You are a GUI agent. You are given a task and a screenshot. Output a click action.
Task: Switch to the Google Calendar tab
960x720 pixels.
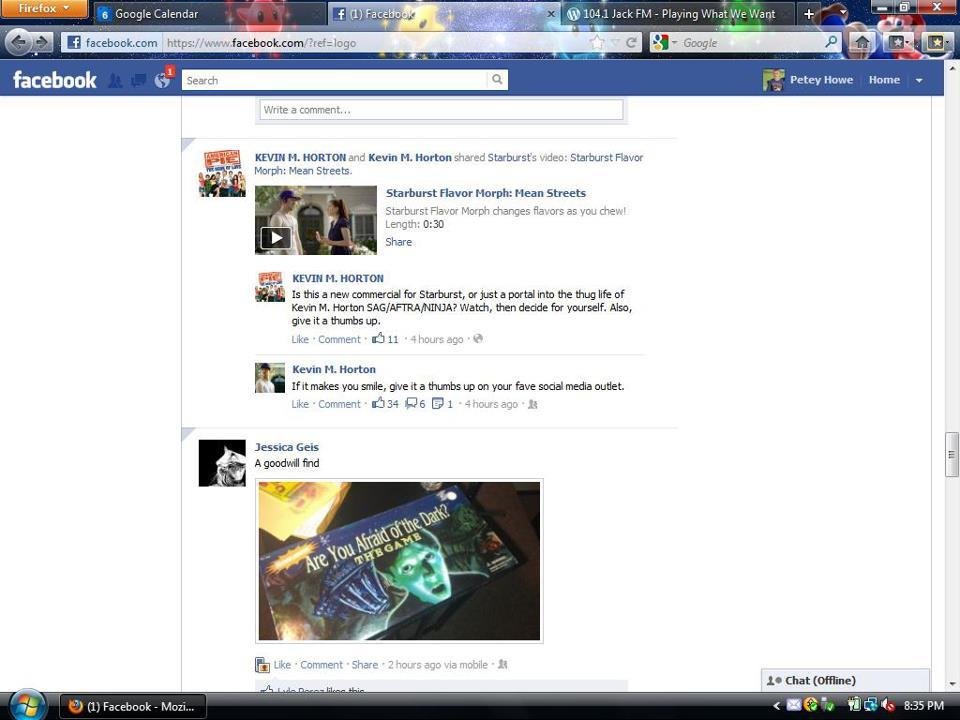(x=209, y=14)
